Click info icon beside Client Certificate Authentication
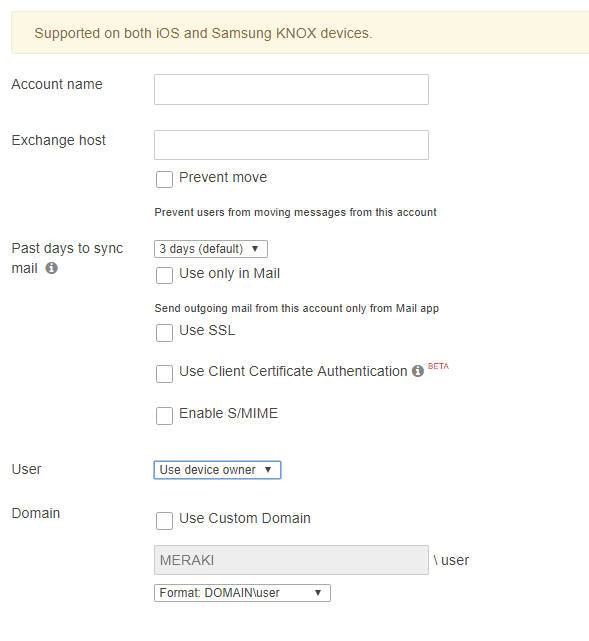This screenshot has height=641, width=589. click(x=417, y=371)
